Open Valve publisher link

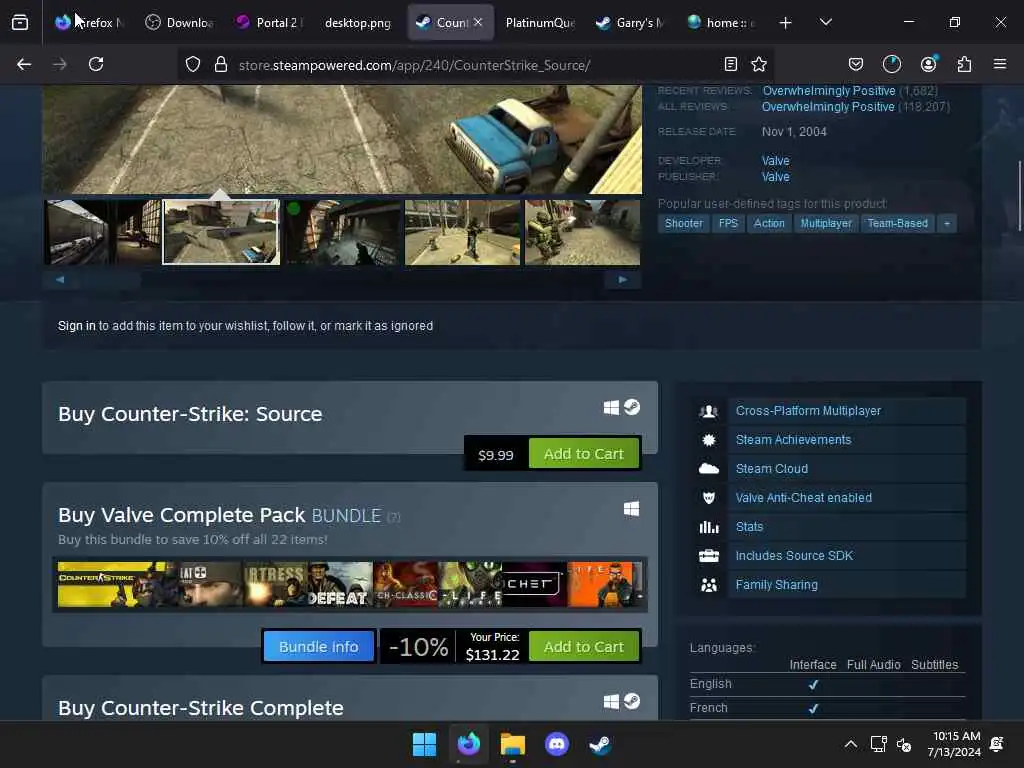(775, 177)
